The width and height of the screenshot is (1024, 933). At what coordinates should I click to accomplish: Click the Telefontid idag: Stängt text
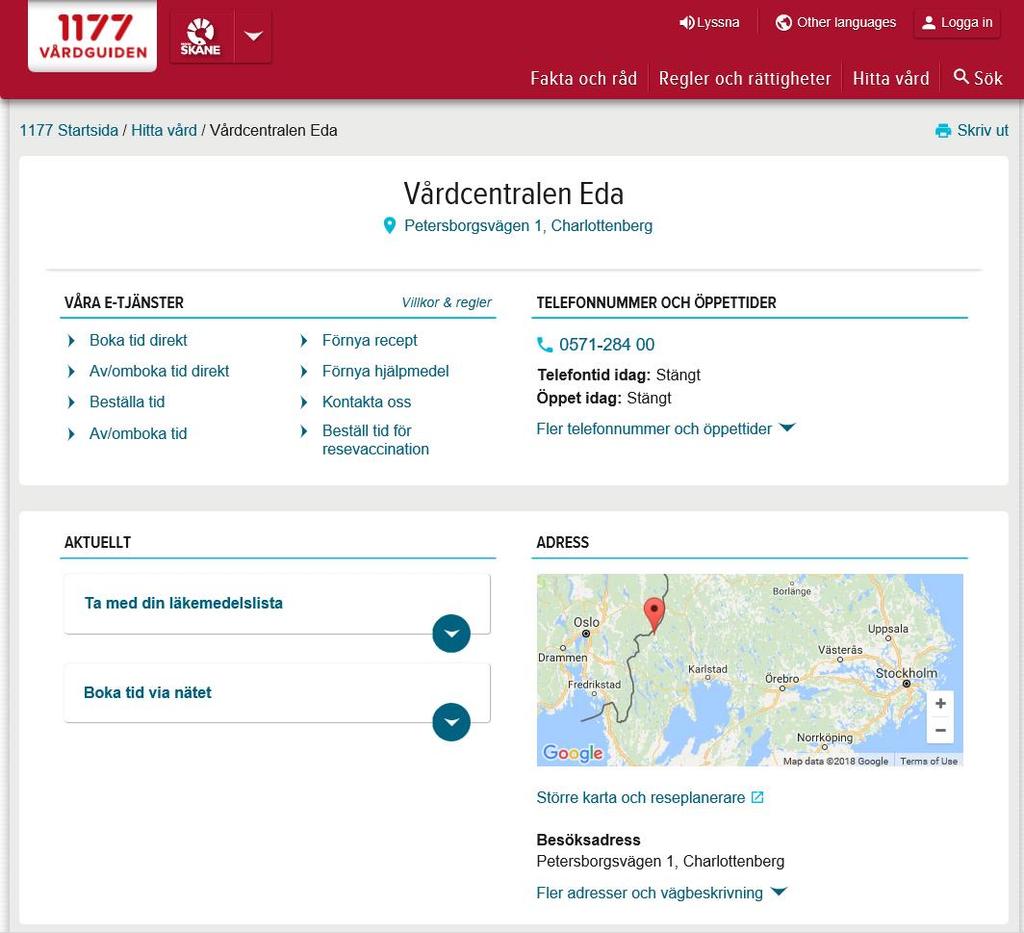coord(618,375)
